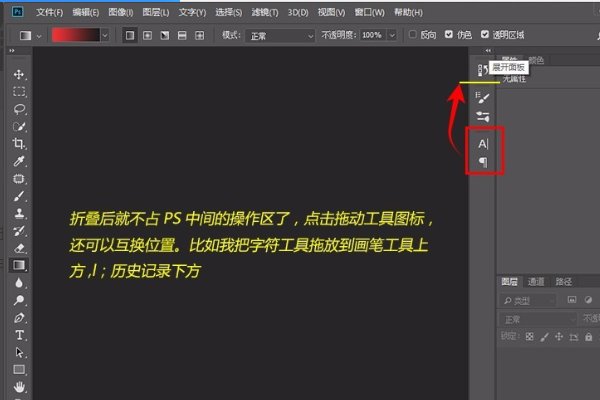Open the 不透明度 opacity slider arrow
This screenshot has width=600, height=400.
pyautogui.click(x=392, y=35)
